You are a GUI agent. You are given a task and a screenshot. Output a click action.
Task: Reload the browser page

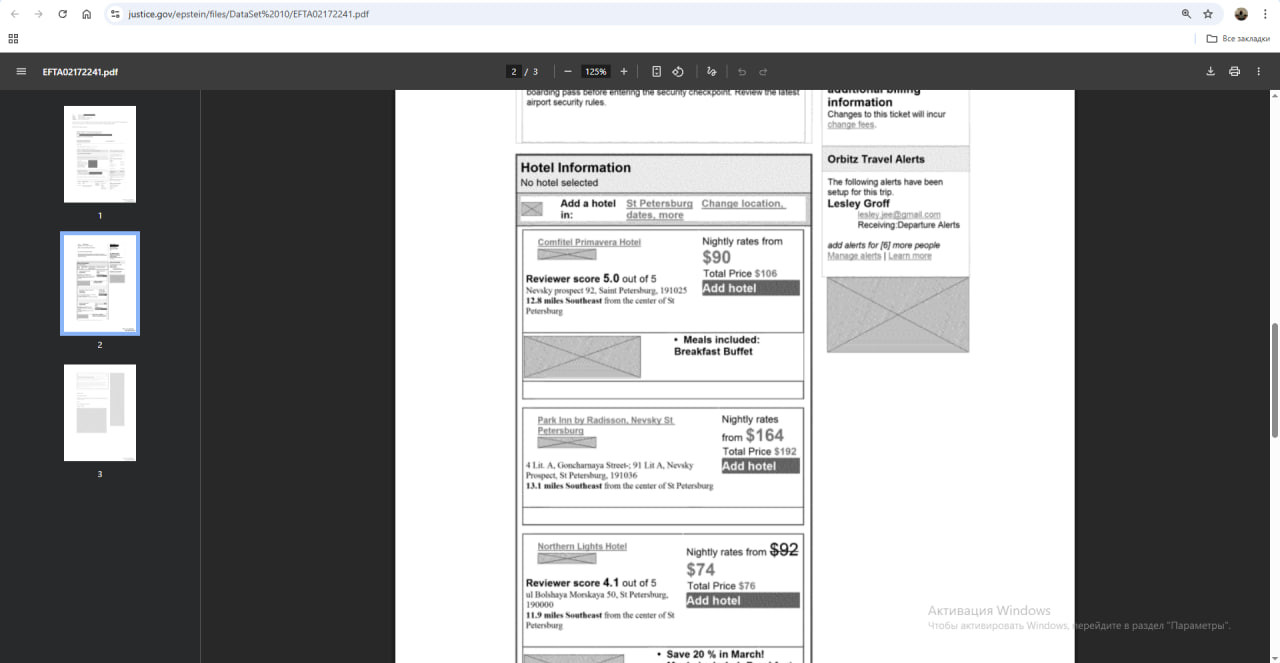[62, 14]
